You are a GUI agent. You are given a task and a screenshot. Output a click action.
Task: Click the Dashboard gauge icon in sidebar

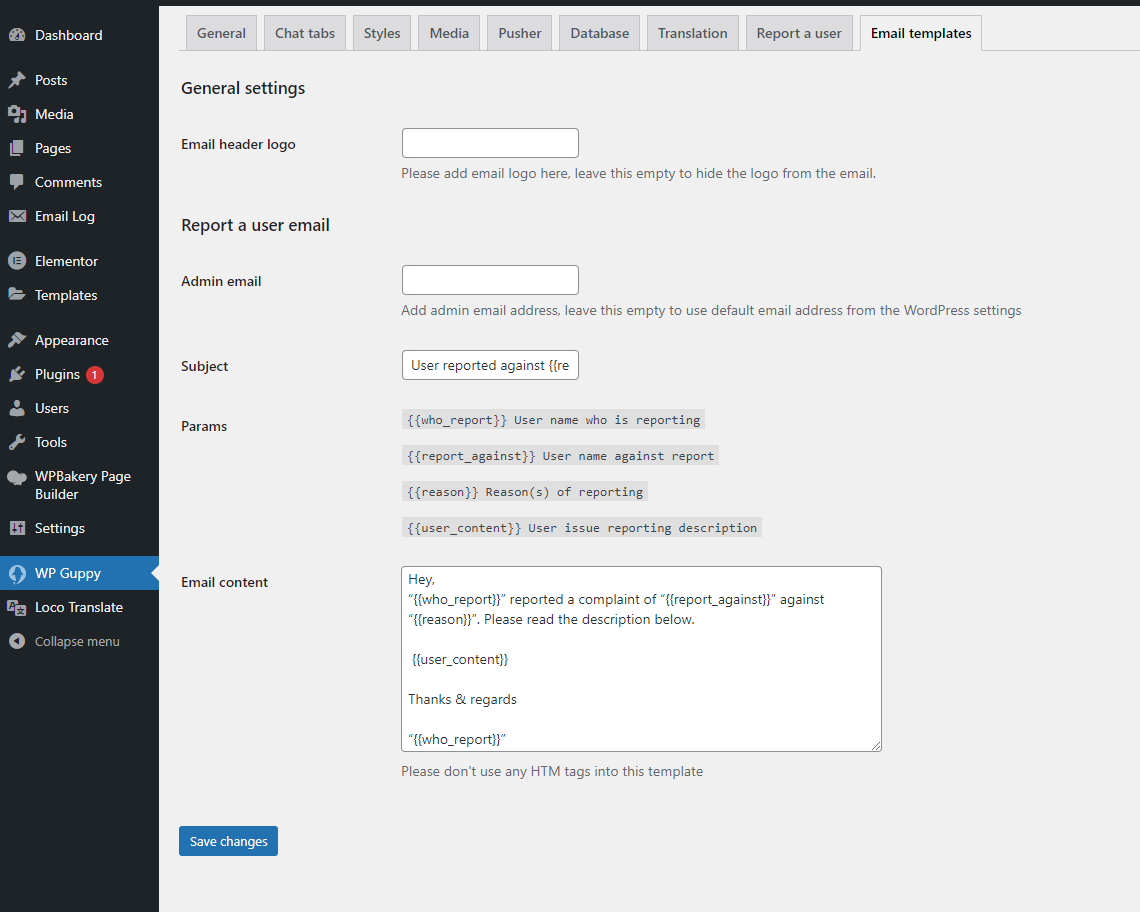pyautogui.click(x=17, y=35)
